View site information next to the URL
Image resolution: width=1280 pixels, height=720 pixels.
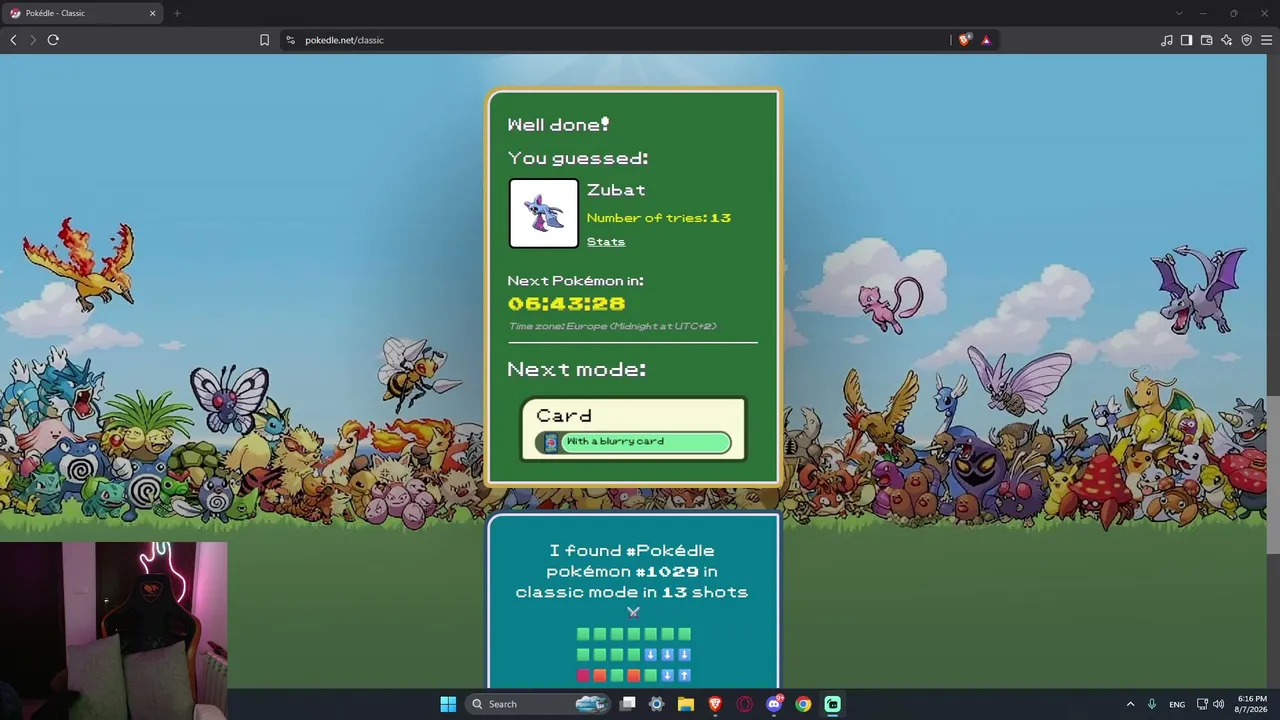[291, 40]
